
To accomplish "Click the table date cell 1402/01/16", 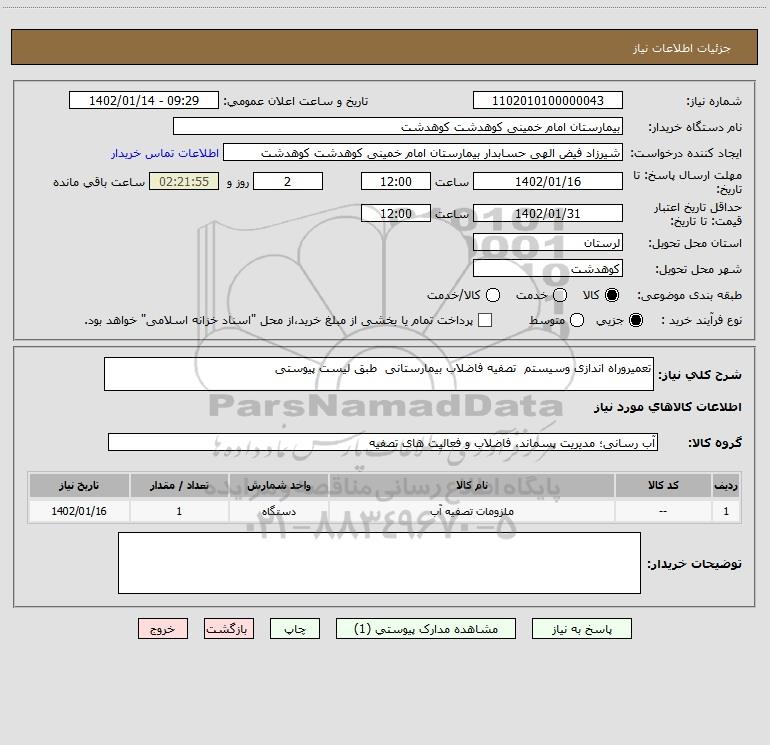I will (79, 512).
